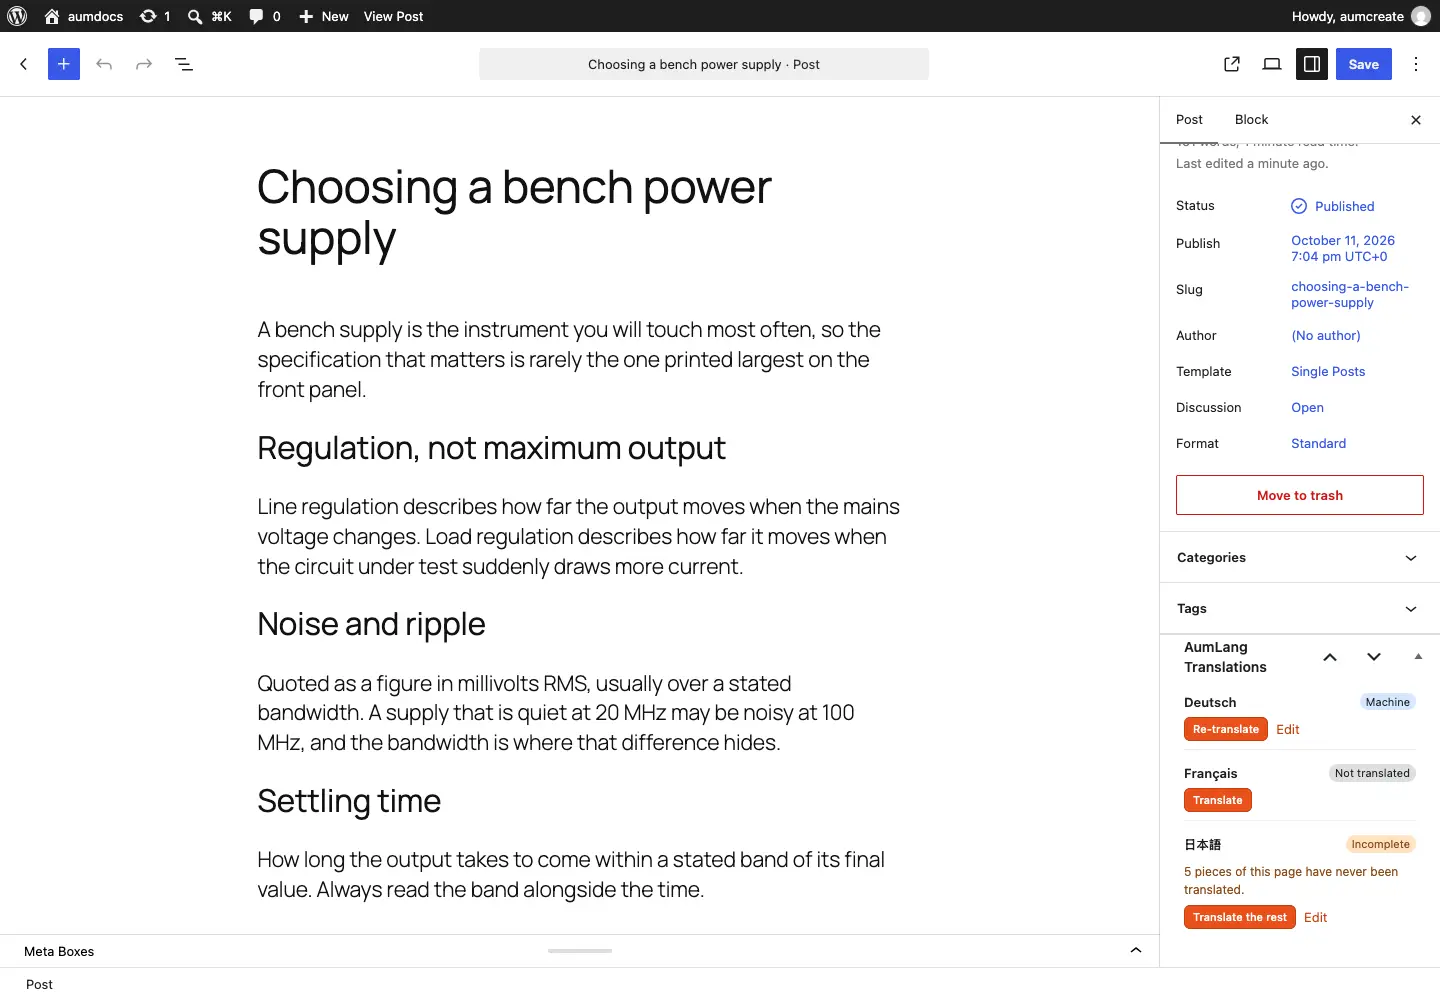Switch to the Block tab
The image size is (1440, 1000).
[1251, 120]
